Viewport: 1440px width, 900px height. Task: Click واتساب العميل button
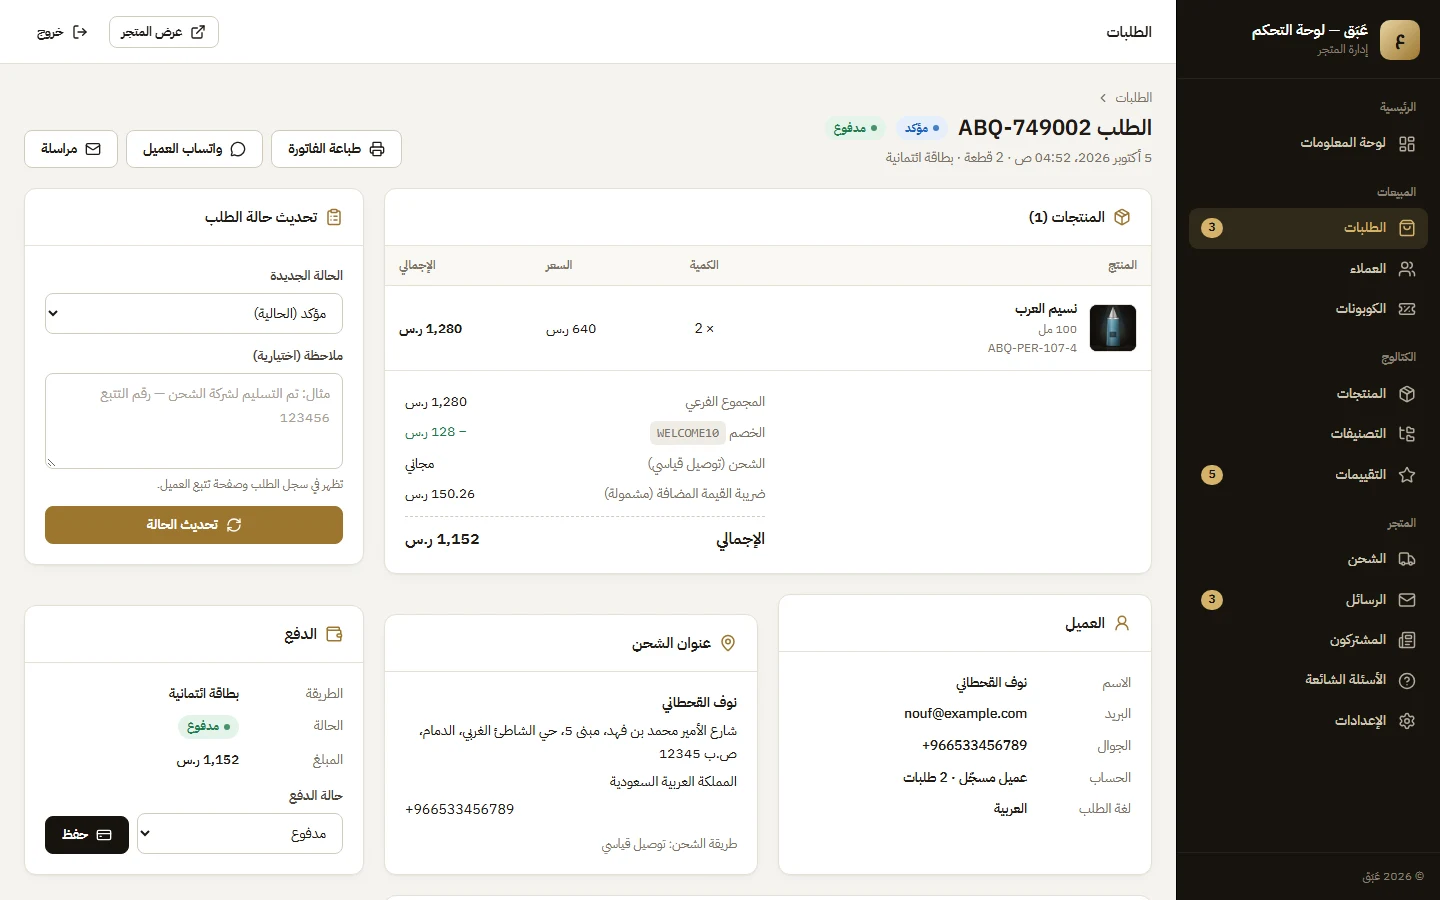coord(194,149)
